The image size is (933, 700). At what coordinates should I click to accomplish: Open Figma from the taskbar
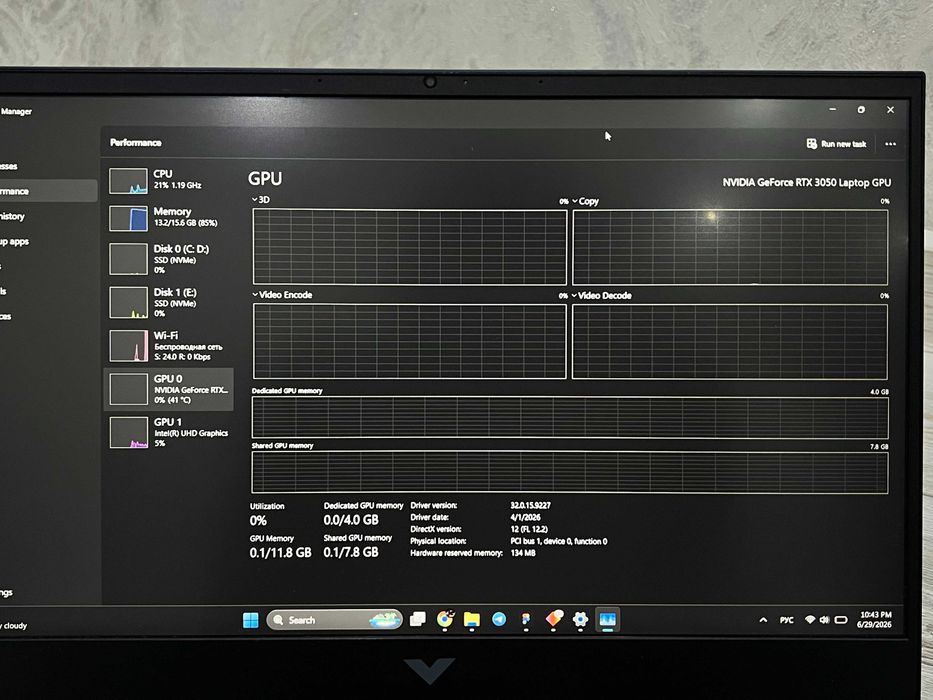(526, 620)
